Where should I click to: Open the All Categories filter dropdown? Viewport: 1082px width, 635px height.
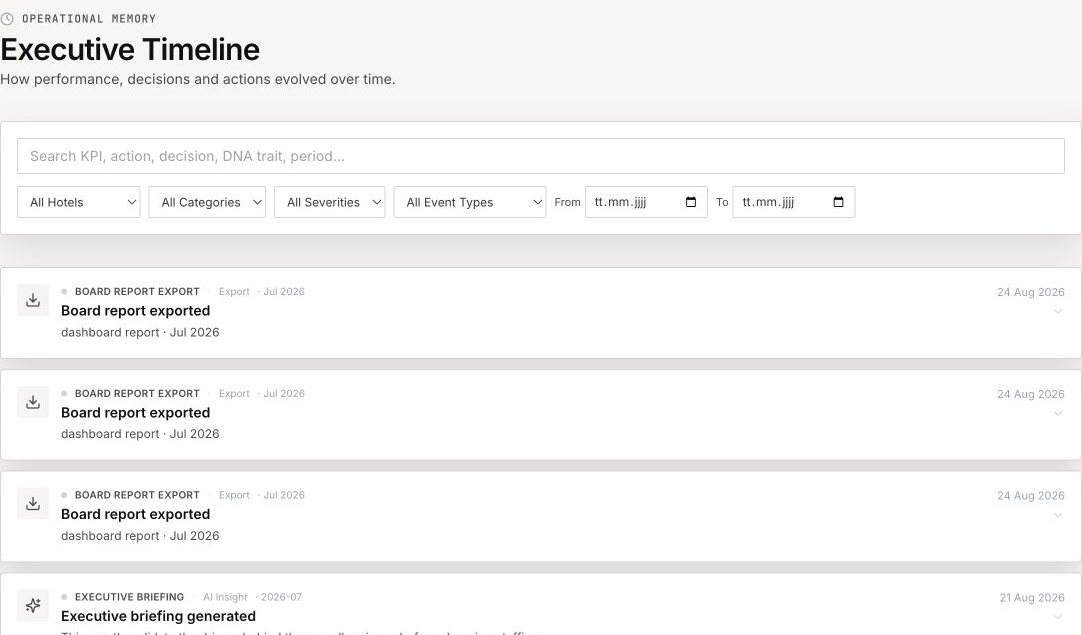tap(207, 202)
